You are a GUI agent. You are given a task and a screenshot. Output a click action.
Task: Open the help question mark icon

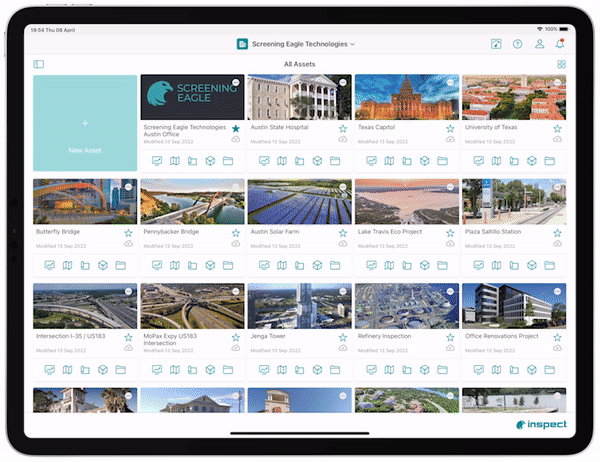[517, 44]
